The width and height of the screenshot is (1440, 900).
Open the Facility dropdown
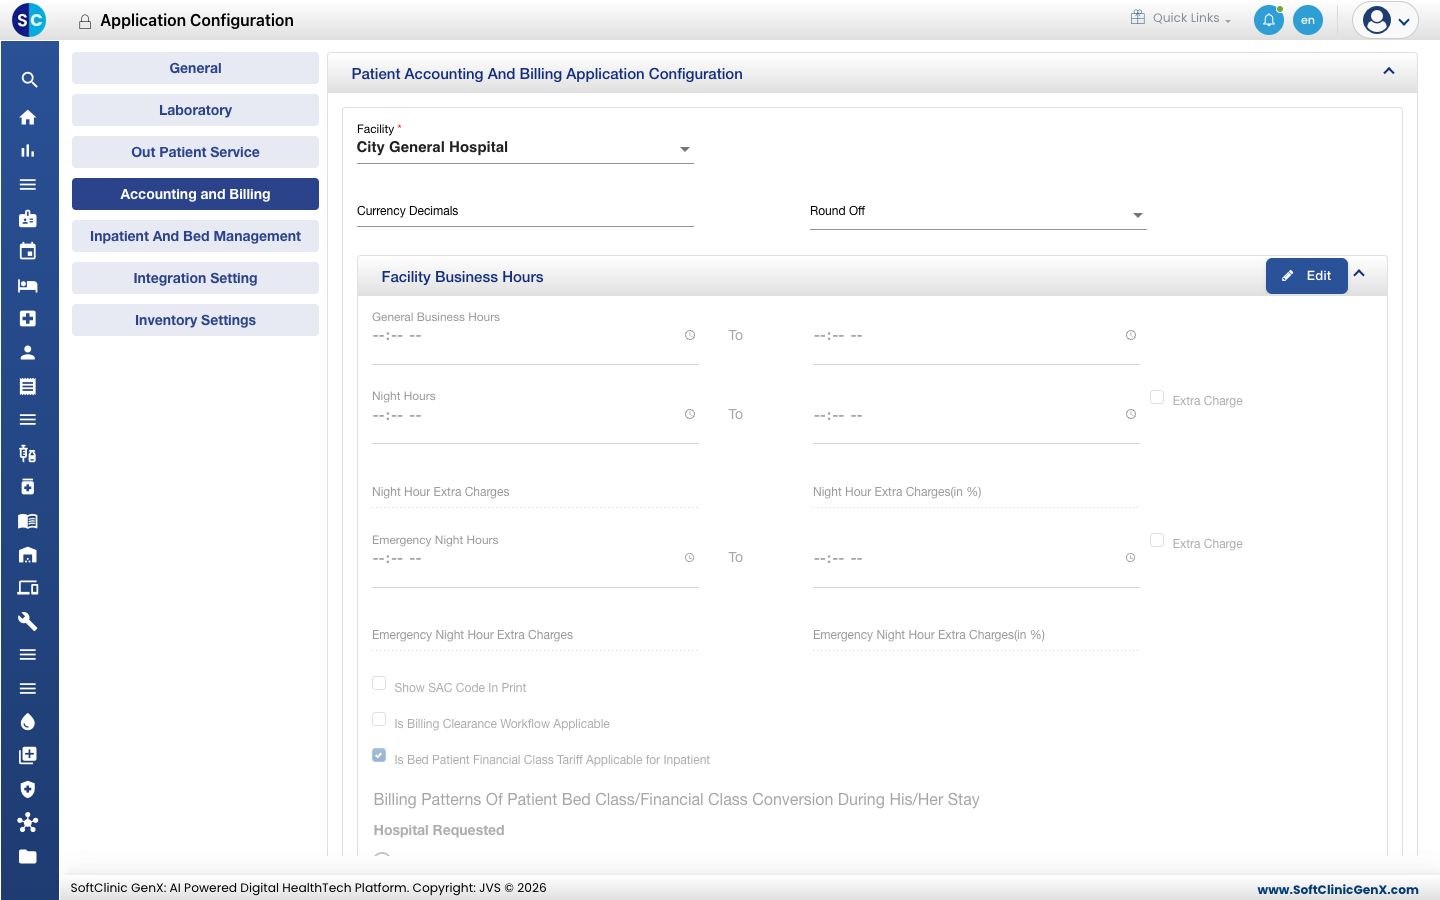[525, 148]
